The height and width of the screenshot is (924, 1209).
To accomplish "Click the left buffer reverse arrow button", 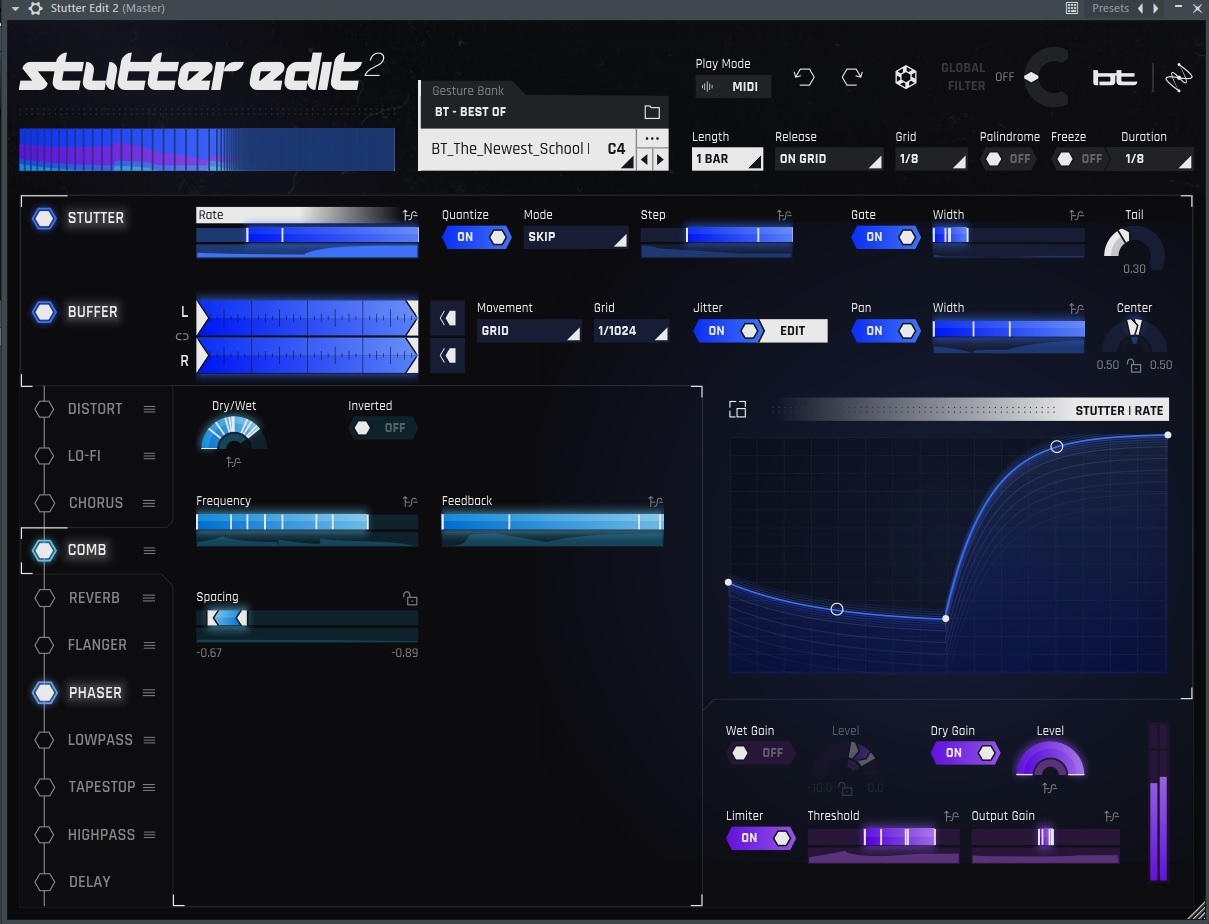I will point(448,318).
